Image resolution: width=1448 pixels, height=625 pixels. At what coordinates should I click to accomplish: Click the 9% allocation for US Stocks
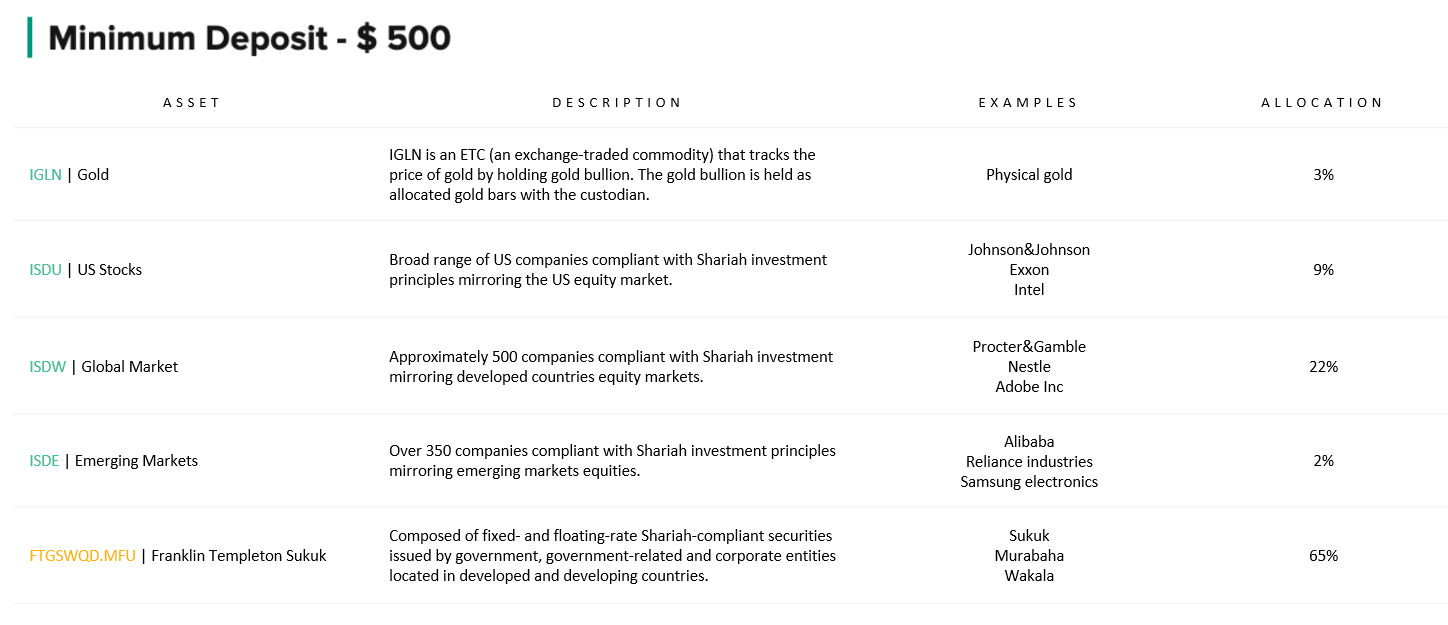(1324, 270)
